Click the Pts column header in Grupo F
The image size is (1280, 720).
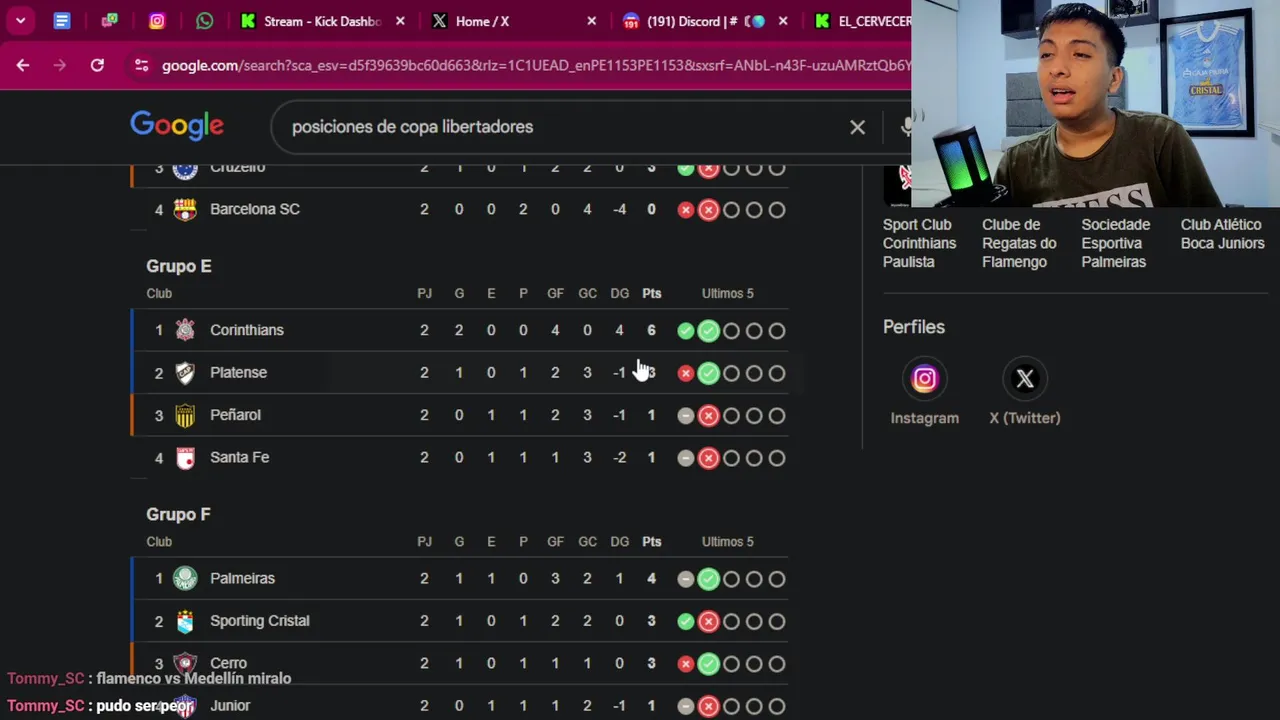[651, 541]
